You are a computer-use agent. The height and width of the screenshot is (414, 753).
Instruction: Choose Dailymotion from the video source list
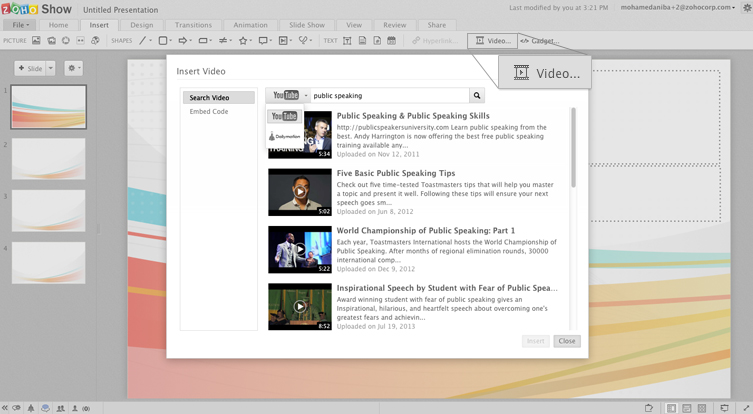tap(285, 135)
